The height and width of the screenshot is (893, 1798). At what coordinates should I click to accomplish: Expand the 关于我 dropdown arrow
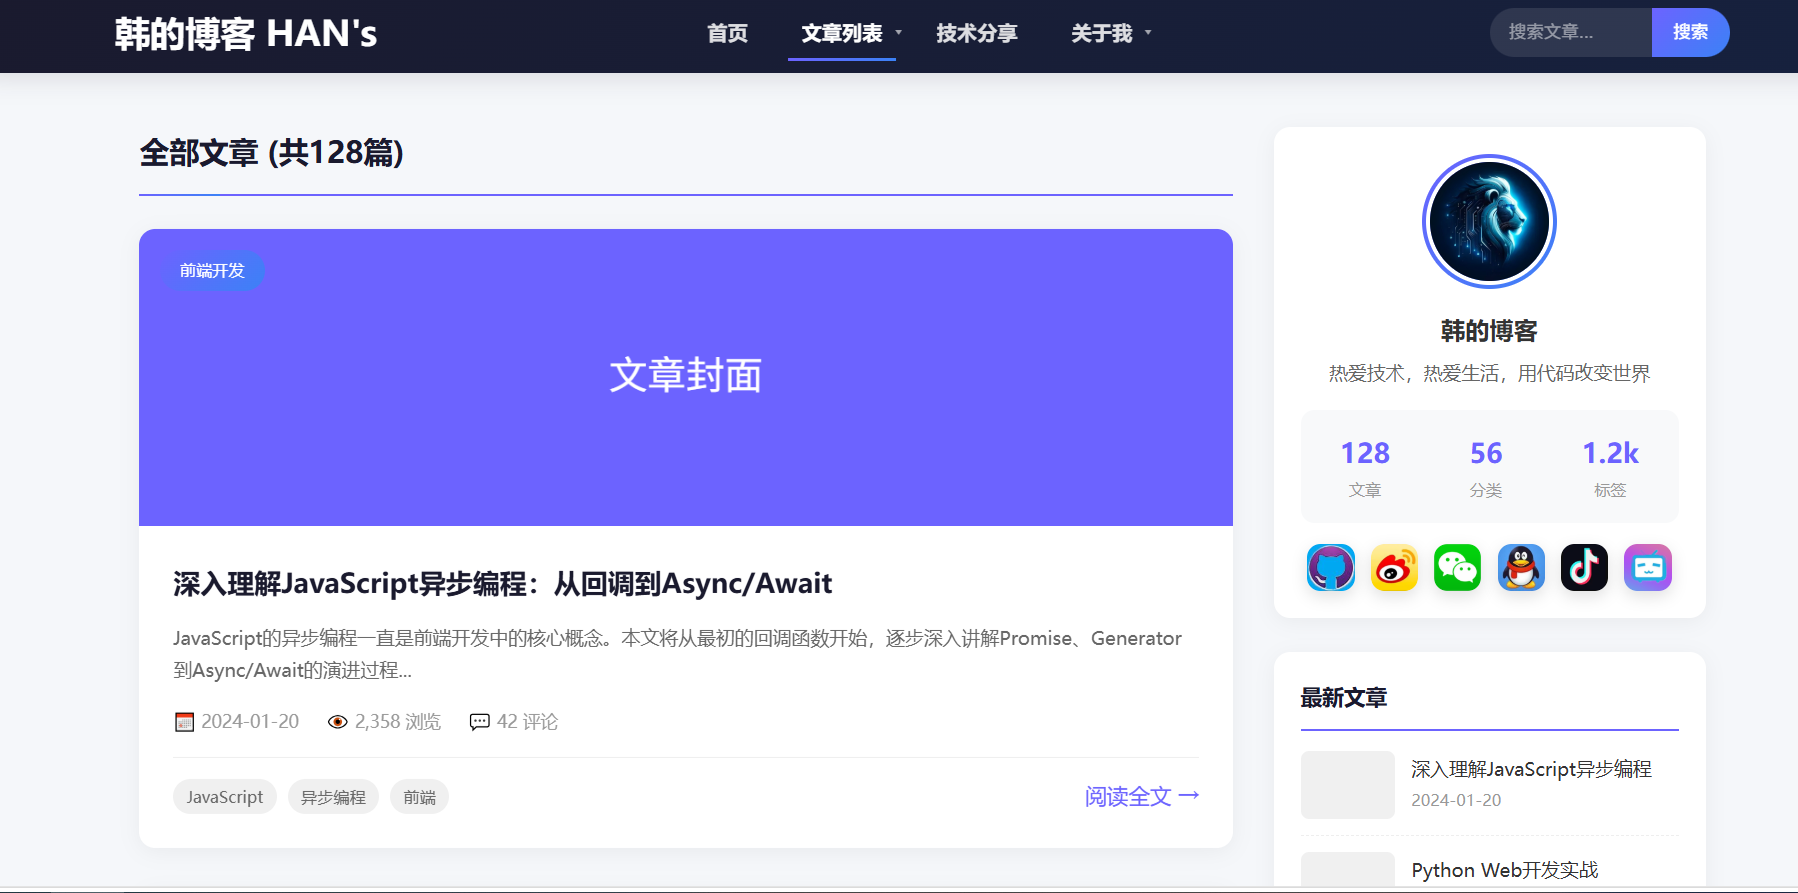(1148, 33)
